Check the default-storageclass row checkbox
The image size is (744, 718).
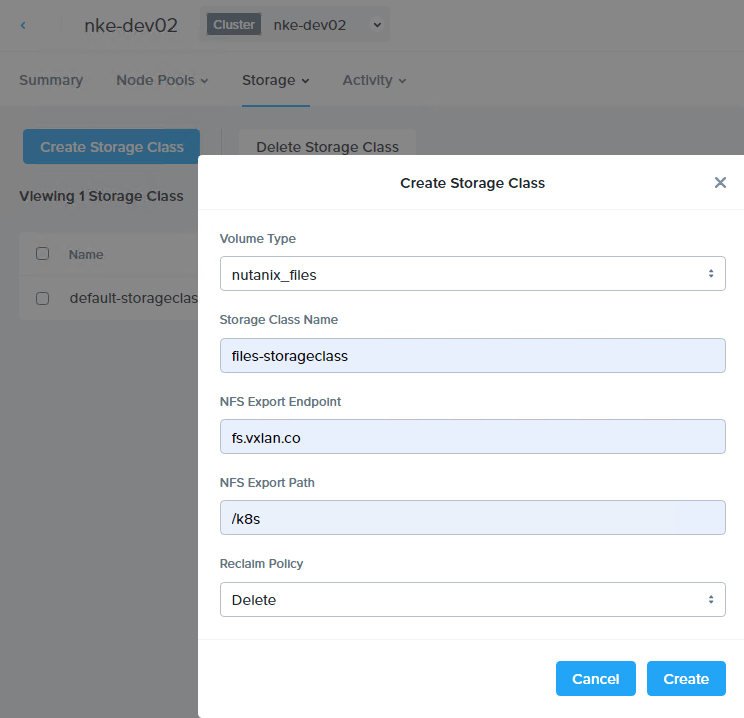pyautogui.click(x=42, y=298)
